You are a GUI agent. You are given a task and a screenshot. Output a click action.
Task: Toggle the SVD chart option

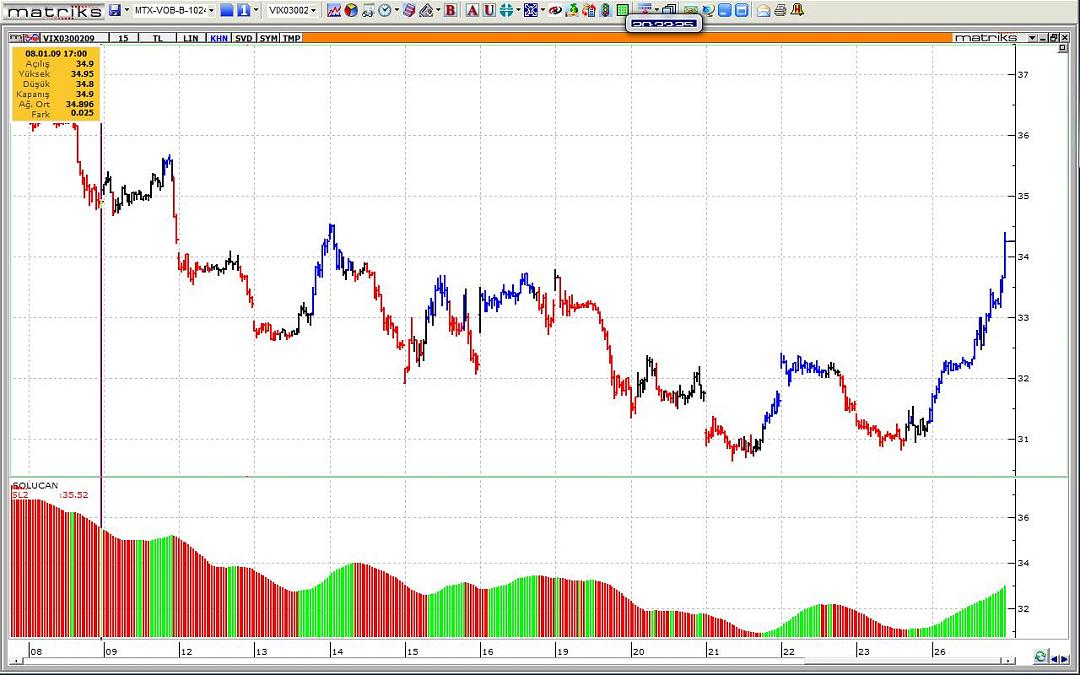coord(243,38)
